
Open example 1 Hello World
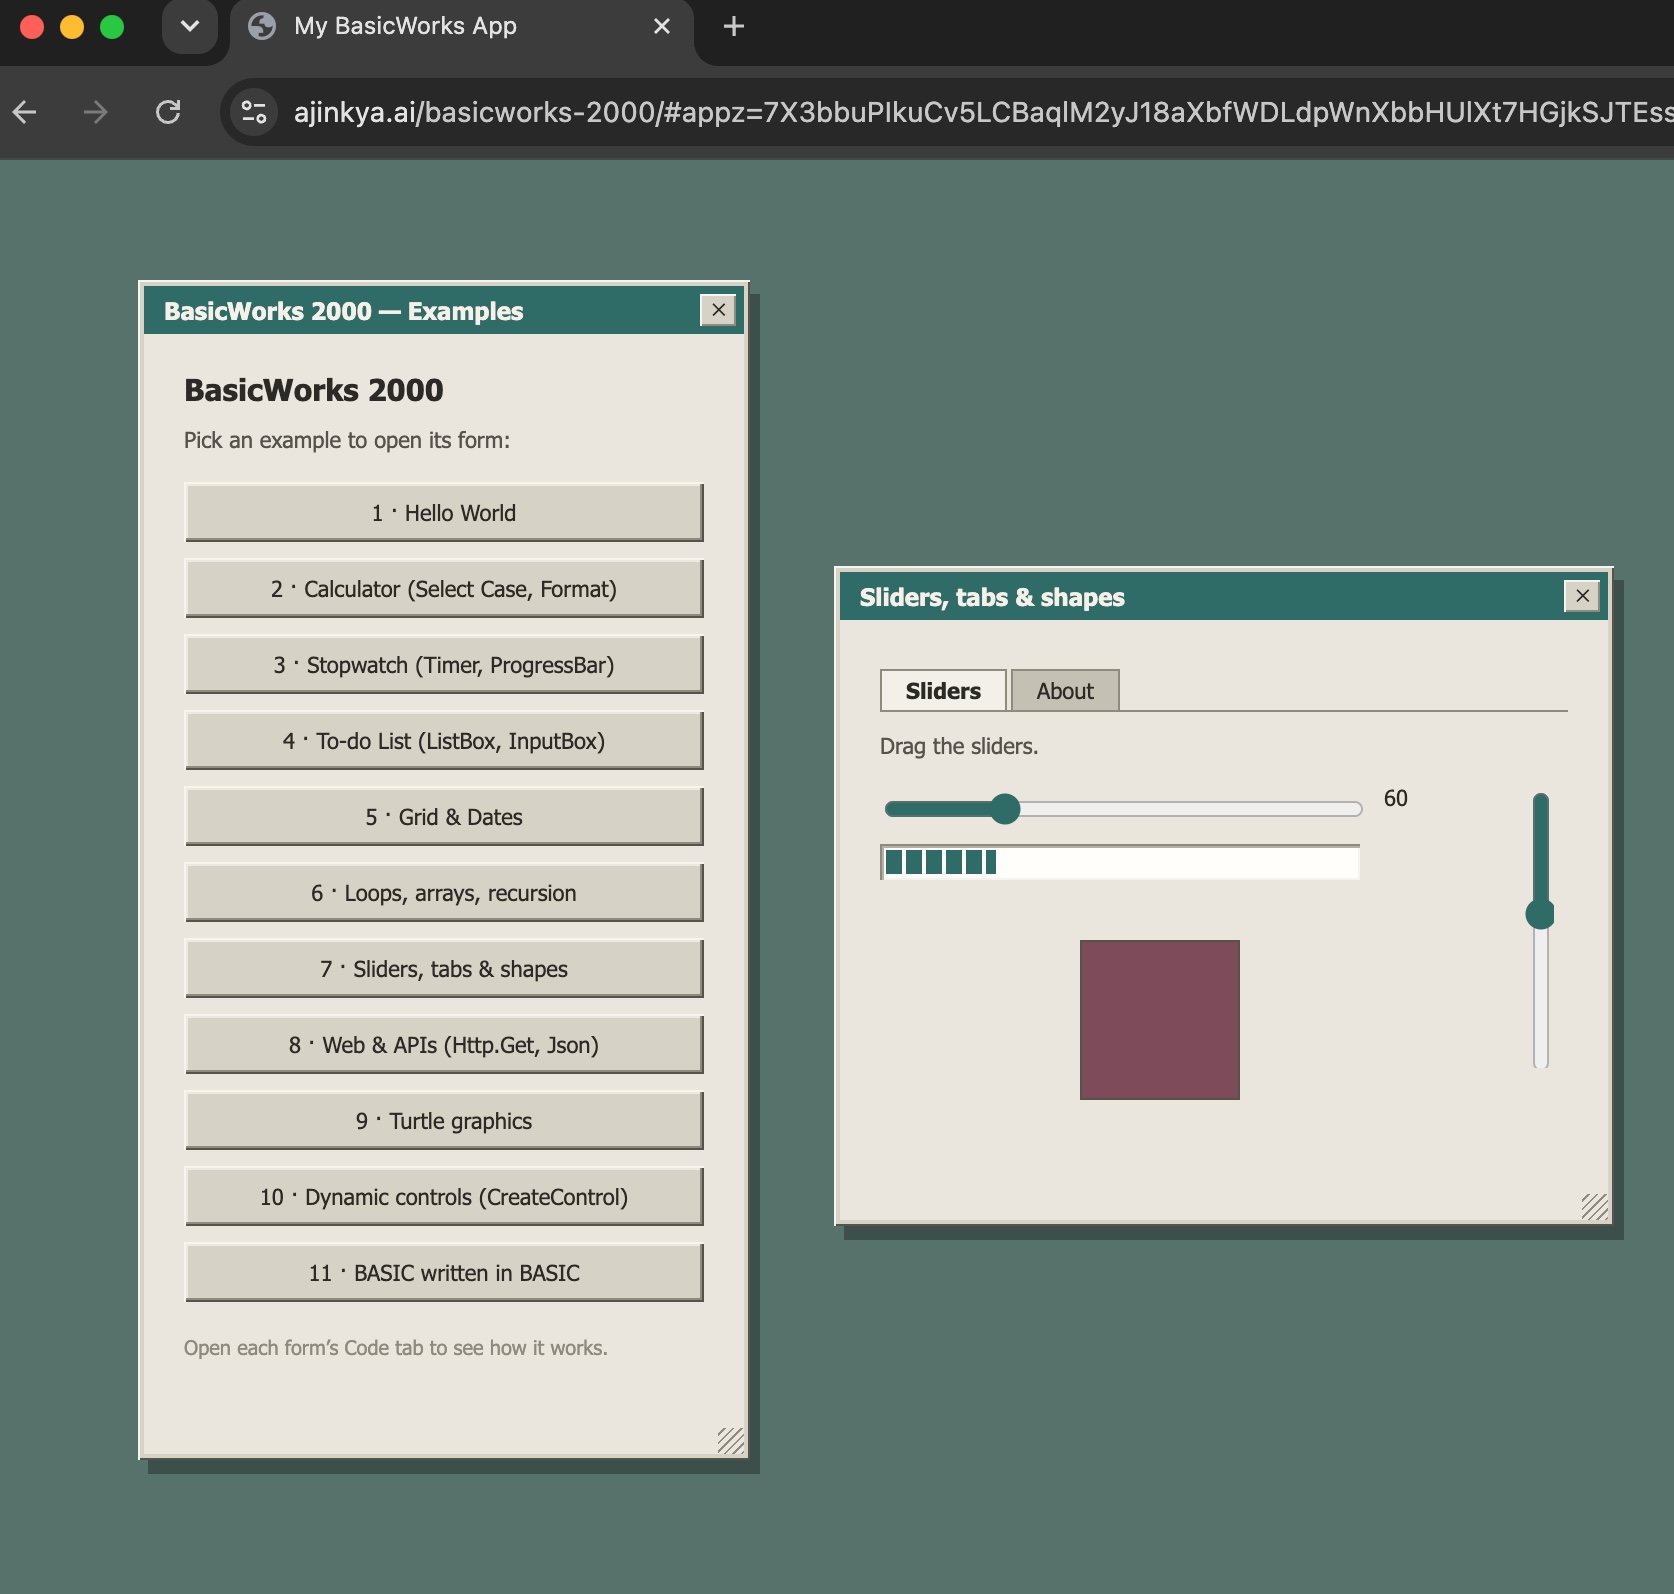point(444,513)
